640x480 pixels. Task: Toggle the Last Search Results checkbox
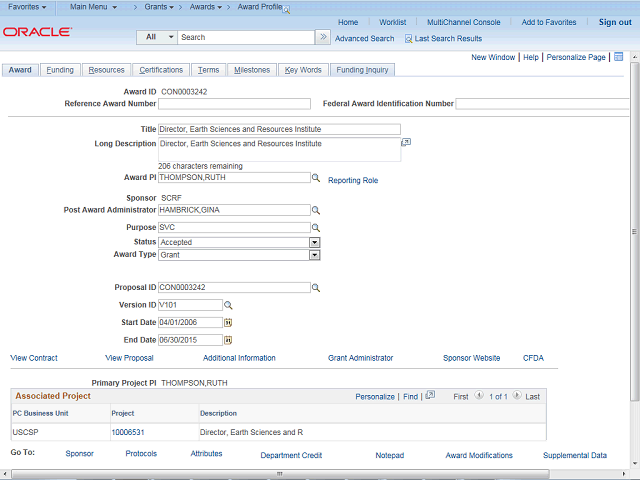408,39
